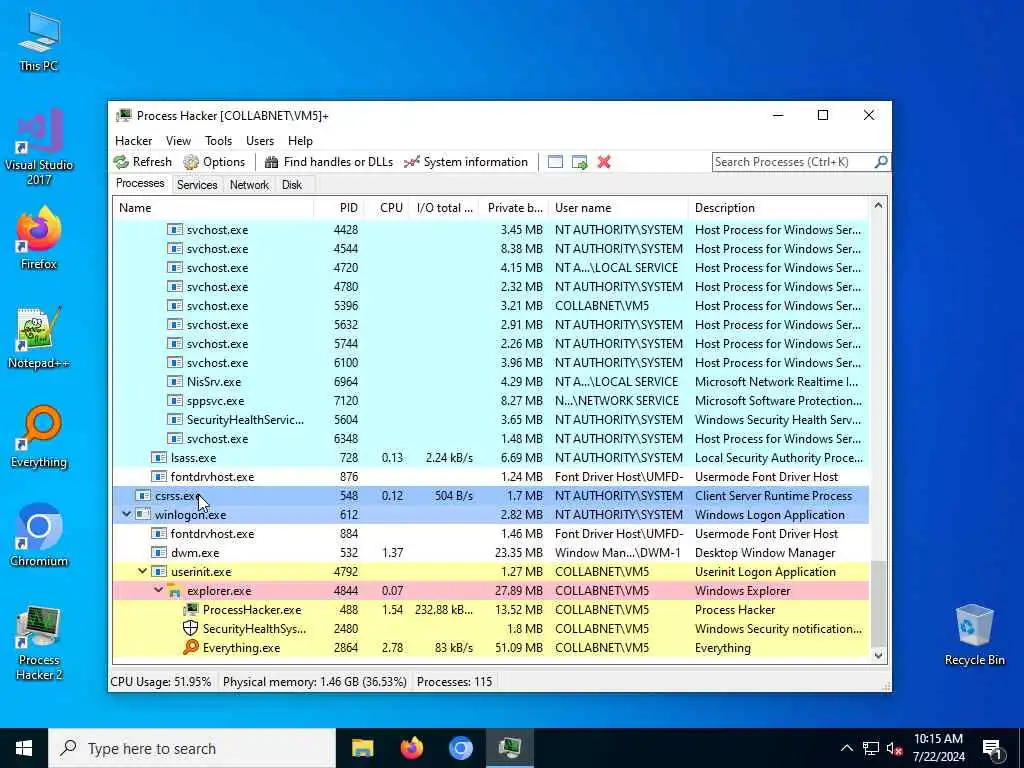This screenshot has height=768, width=1024.
Task: Sort by the PID column header
Action: (x=338, y=208)
